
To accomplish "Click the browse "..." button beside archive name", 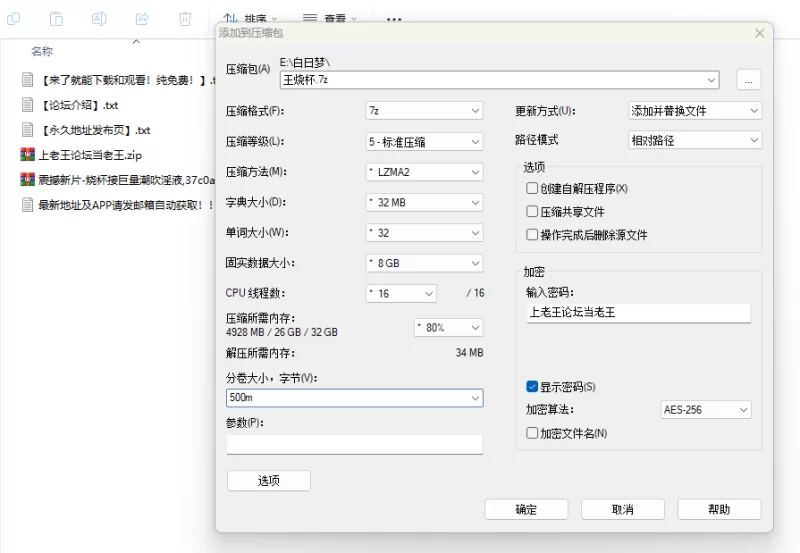I will point(750,80).
